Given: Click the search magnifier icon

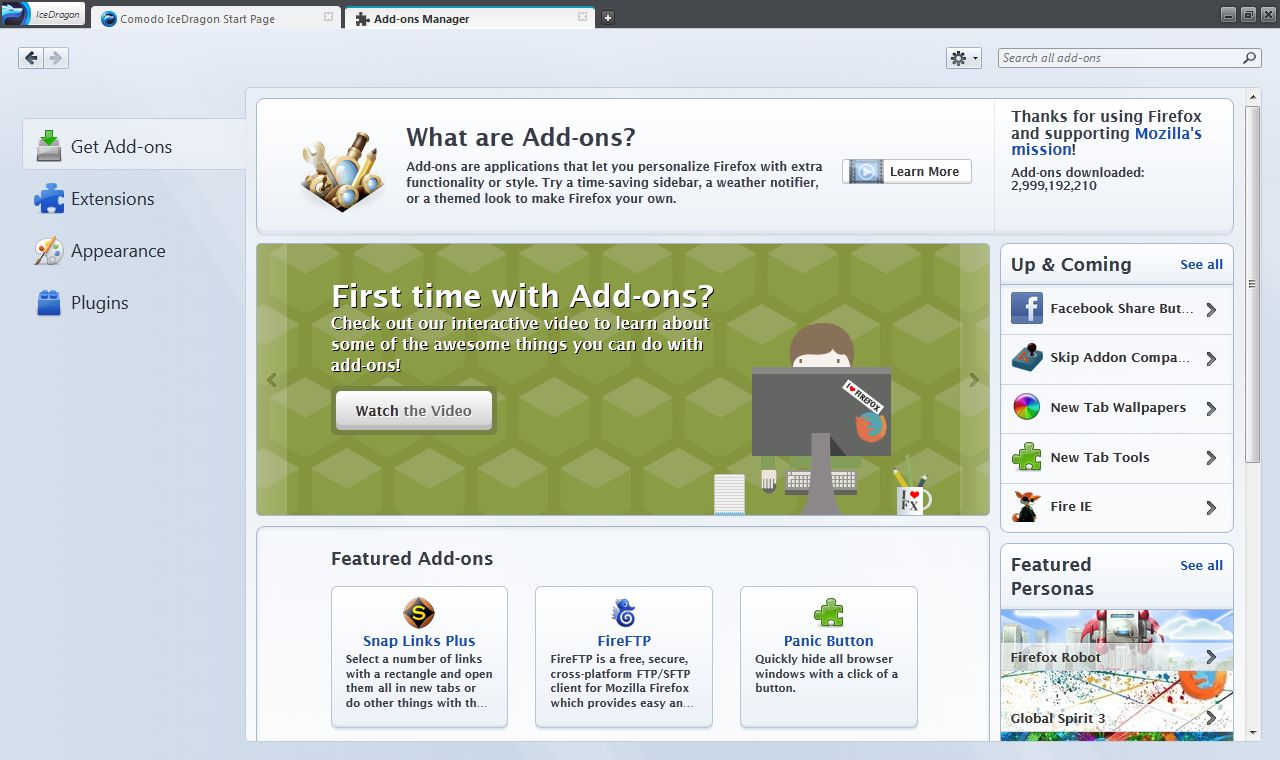Looking at the screenshot, I should [1250, 58].
